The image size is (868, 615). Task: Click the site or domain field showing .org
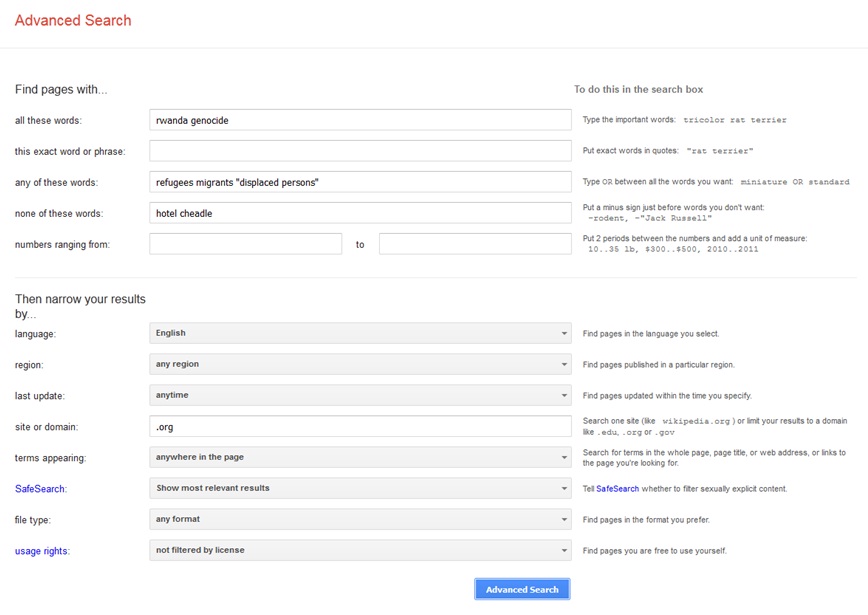360,427
